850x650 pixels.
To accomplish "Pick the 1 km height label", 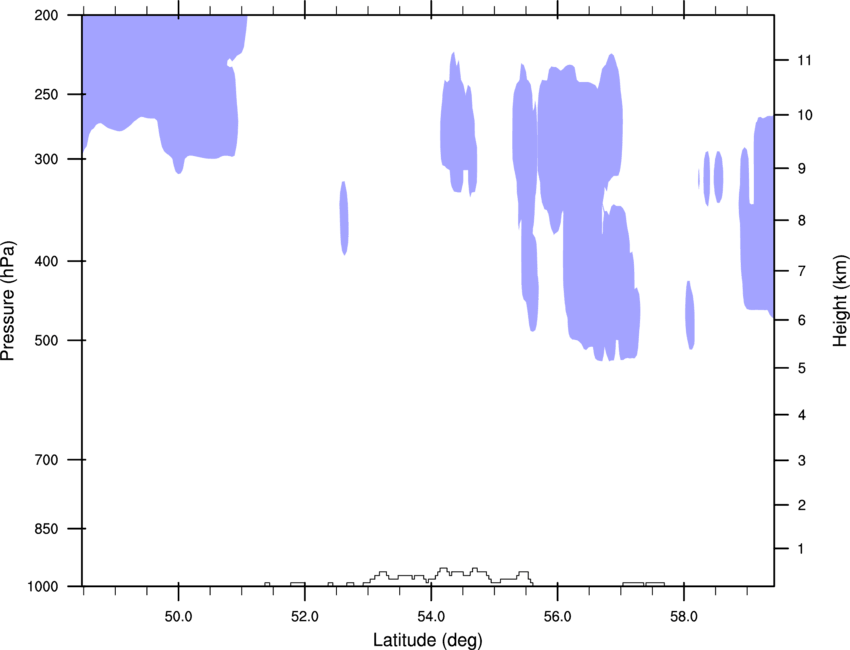I will (801, 549).
